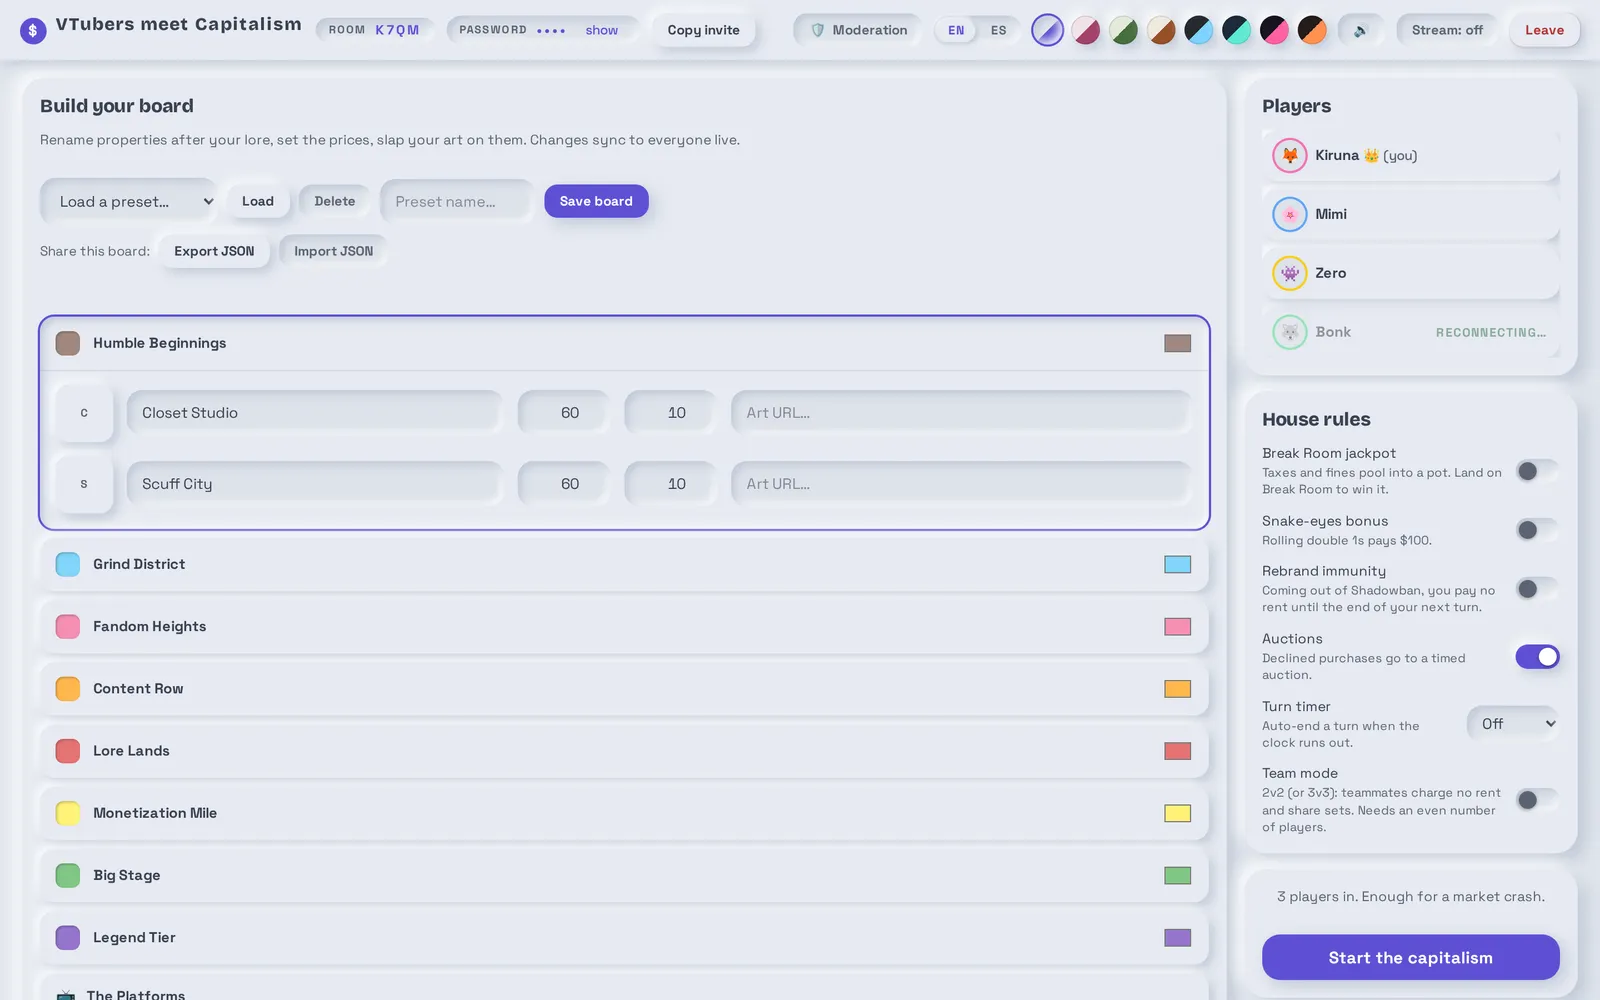Select the dark and sky-blue theme swatch
This screenshot has height=1000, width=1600.
pos(1199,30)
